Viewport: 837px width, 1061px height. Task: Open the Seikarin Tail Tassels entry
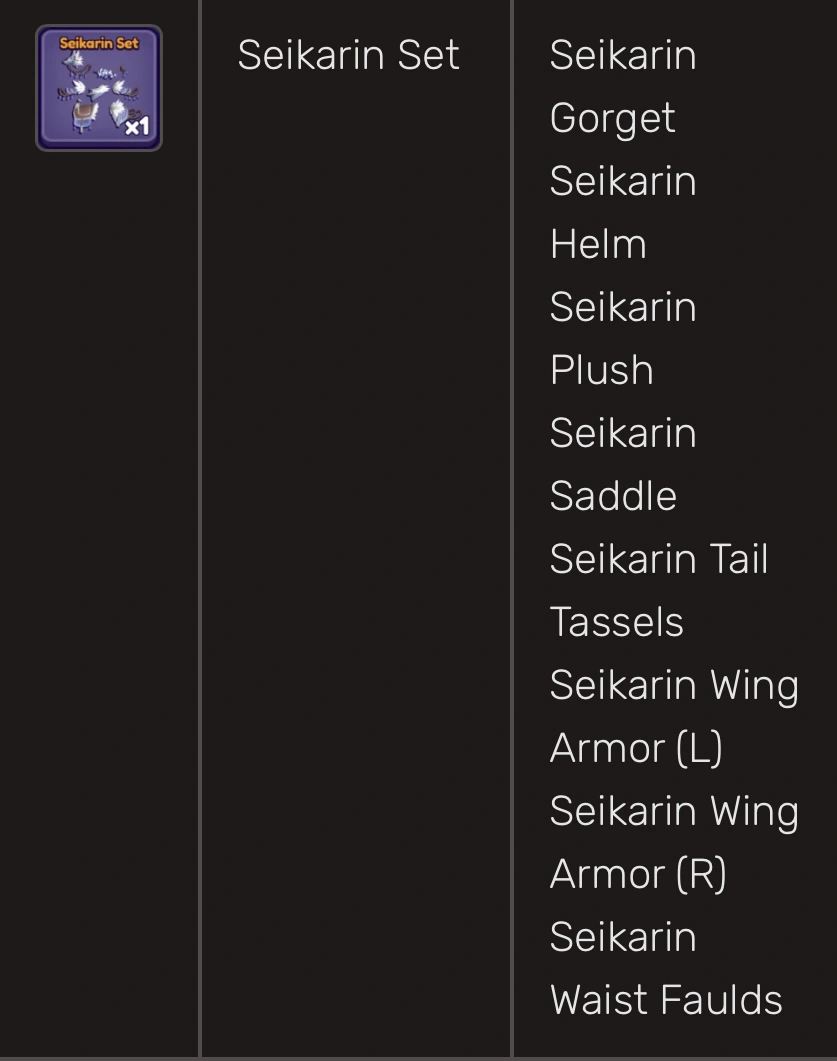(658, 590)
